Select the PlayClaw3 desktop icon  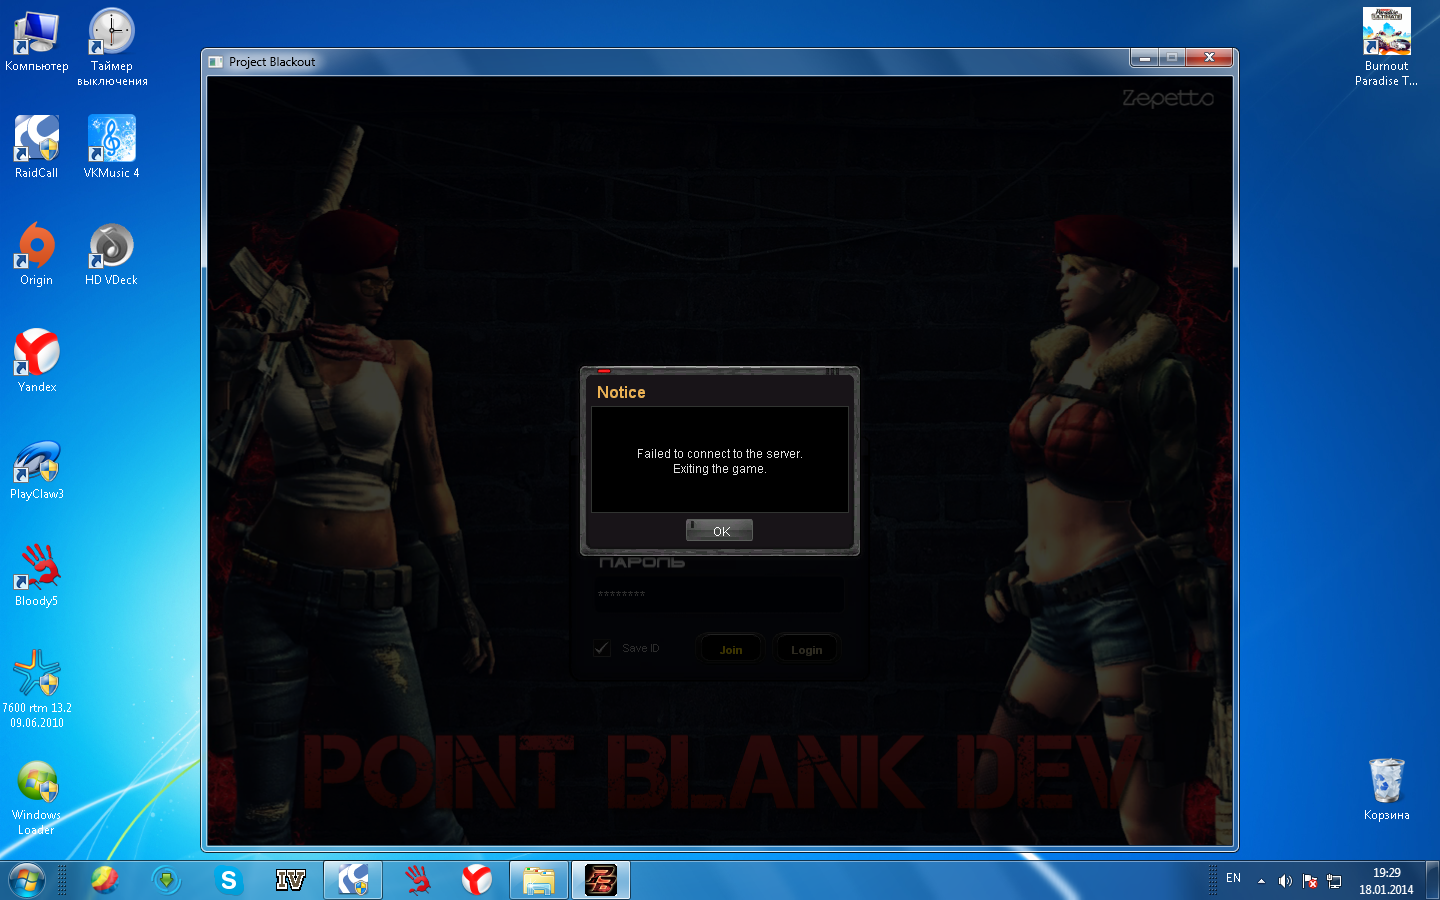pos(37,468)
